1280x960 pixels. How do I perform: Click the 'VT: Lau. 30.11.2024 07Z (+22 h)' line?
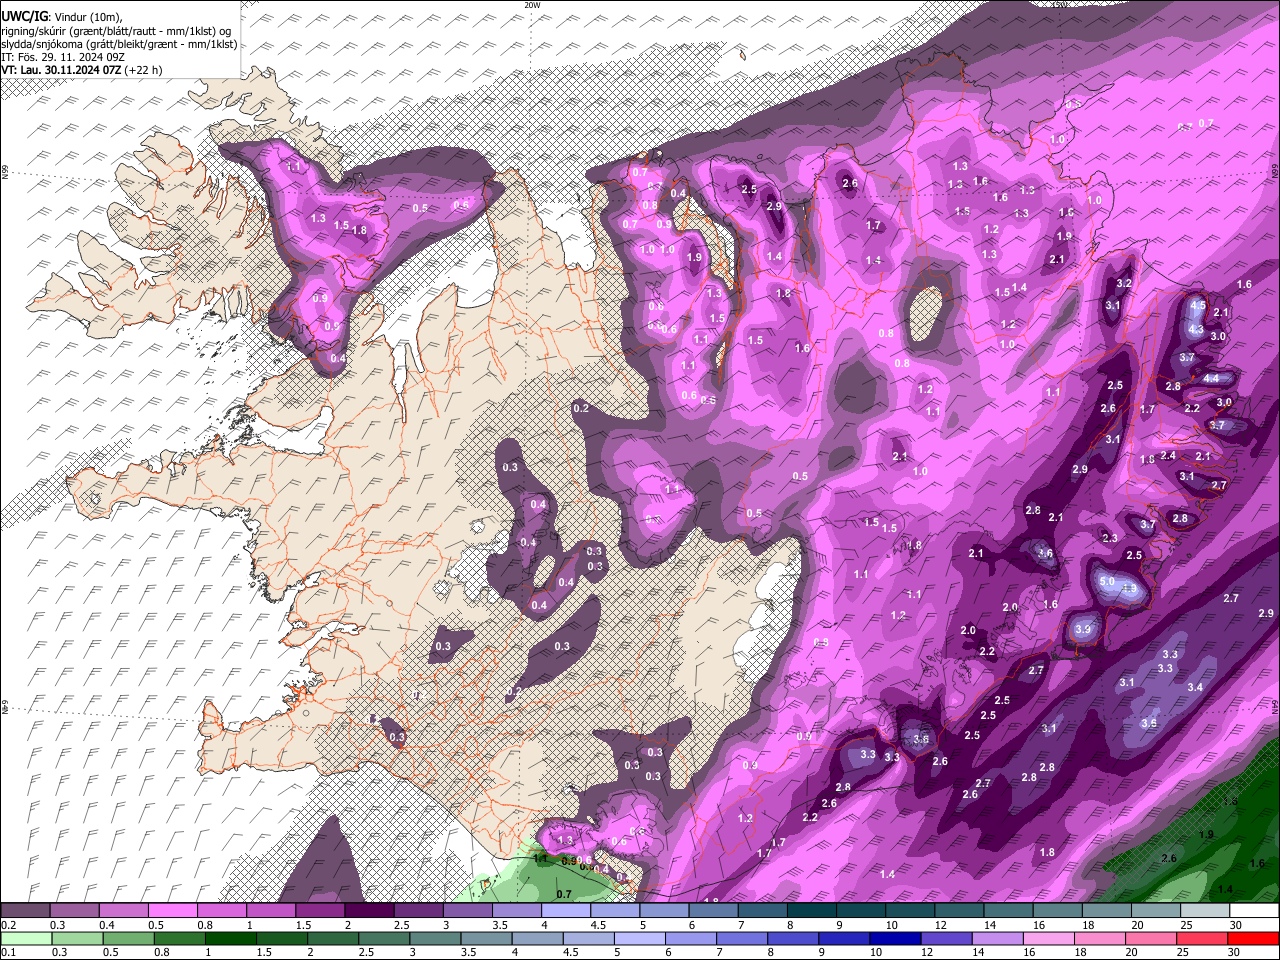coord(81,70)
